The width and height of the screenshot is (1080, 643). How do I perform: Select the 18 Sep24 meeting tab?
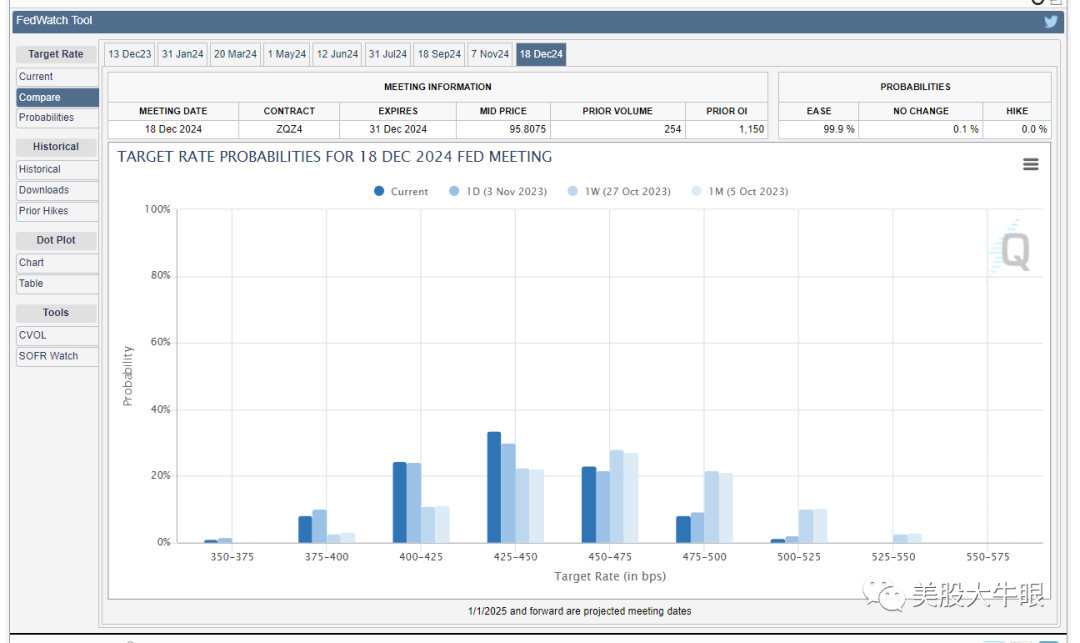pyautogui.click(x=439, y=54)
